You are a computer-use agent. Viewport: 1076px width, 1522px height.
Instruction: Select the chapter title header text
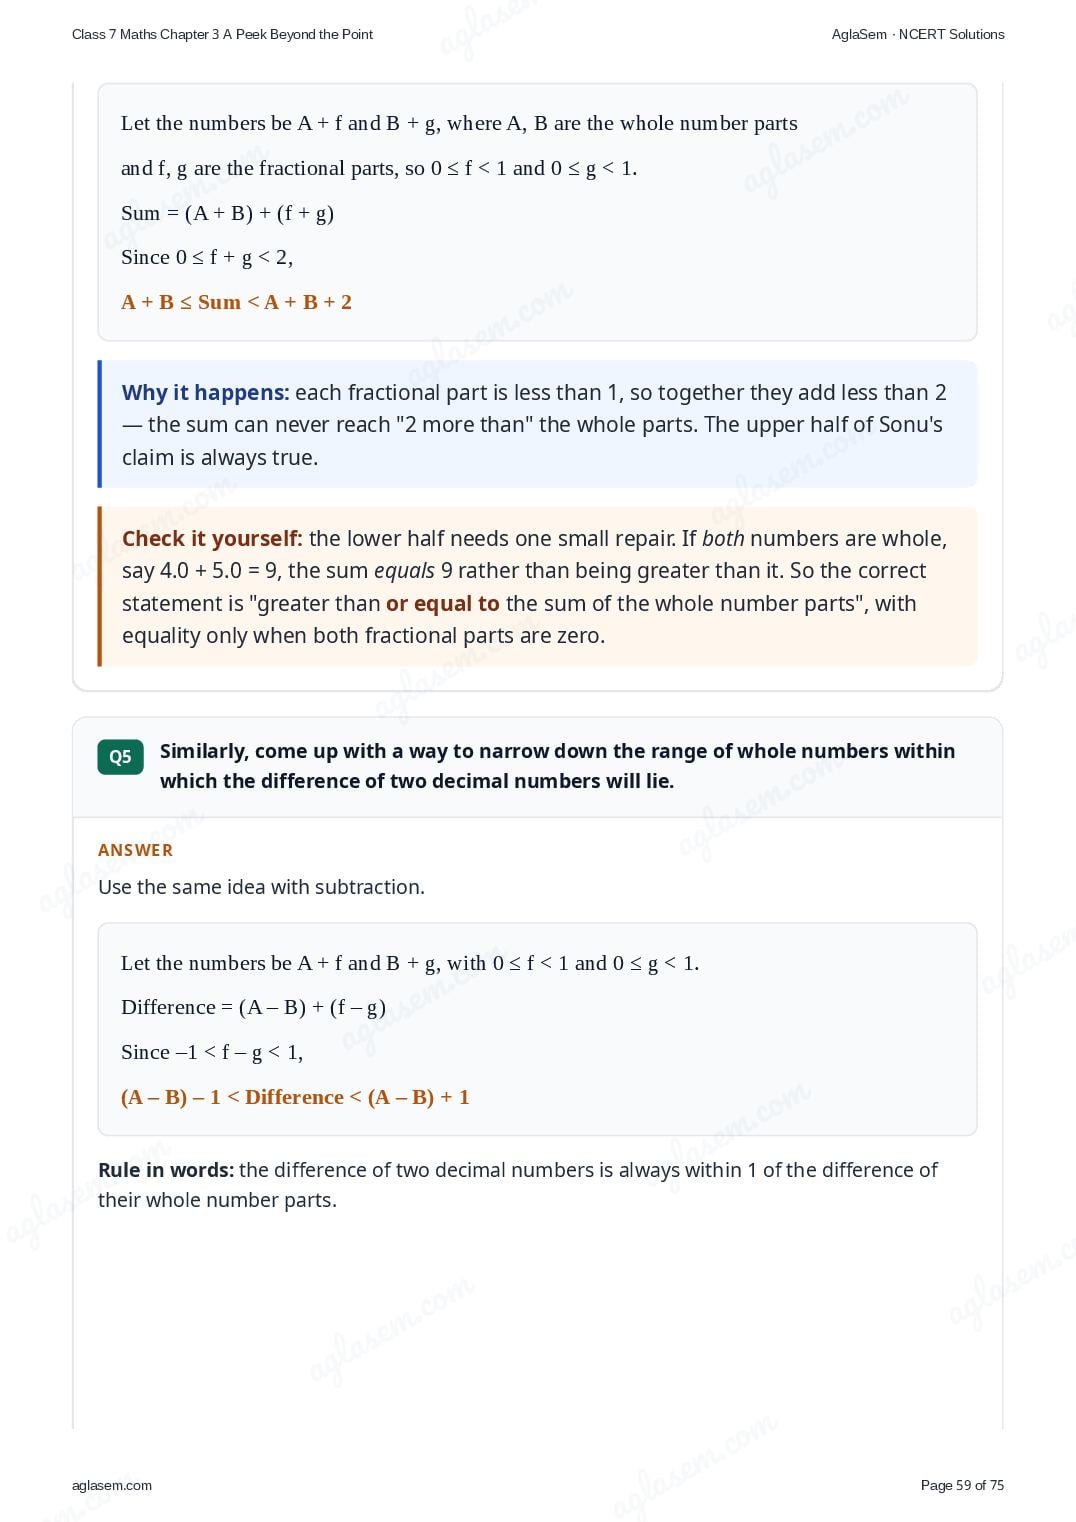point(222,34)
